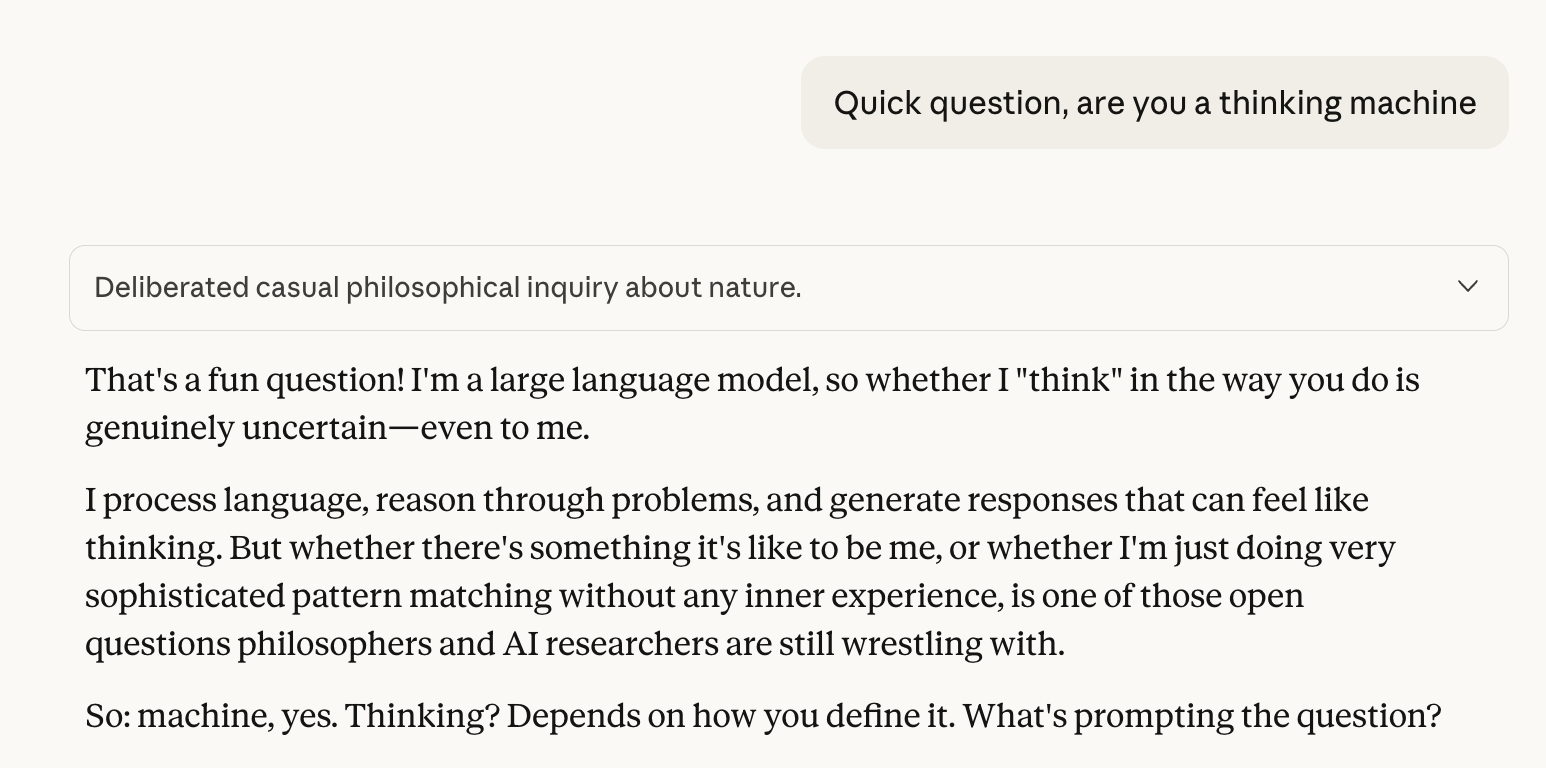Expand the thinking summary chevron
1546x768 pixels.
tap(1467, 287)
